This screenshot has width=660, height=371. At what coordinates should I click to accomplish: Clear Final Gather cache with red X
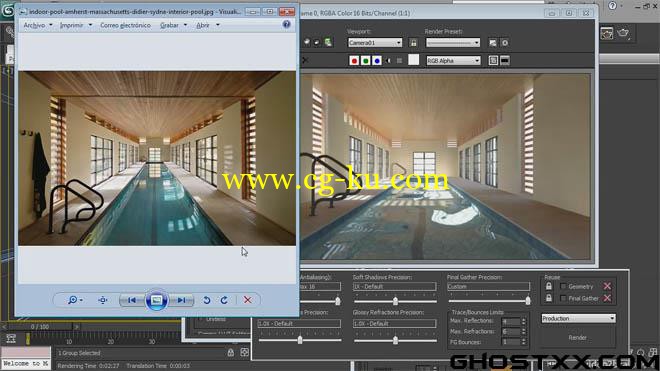click(x=607, y=298)
